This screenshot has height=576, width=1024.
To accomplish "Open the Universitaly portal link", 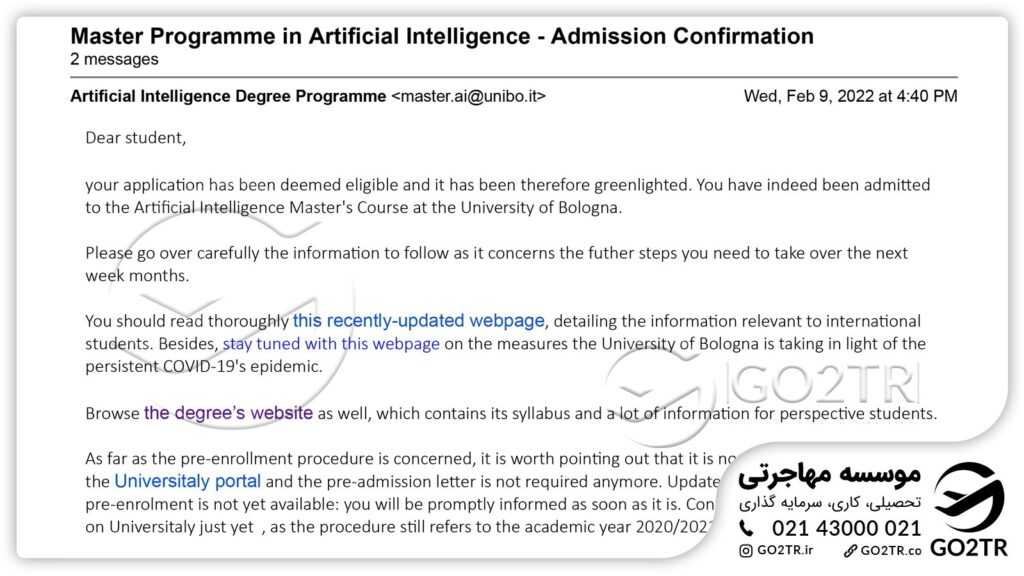I will [x=188, y=481].
